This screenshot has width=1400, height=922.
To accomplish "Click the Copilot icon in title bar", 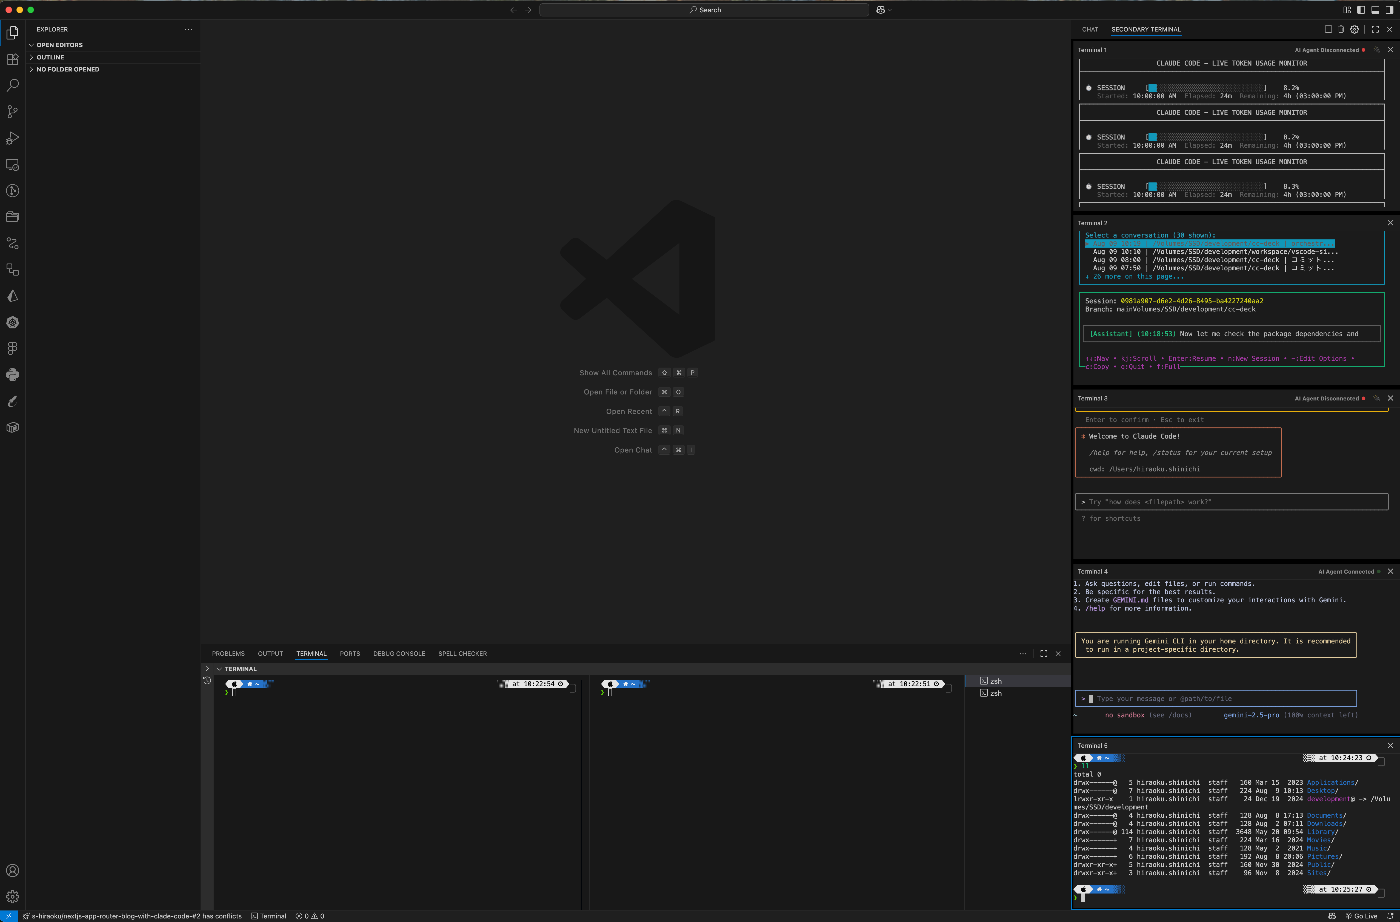I will (881, 10).
